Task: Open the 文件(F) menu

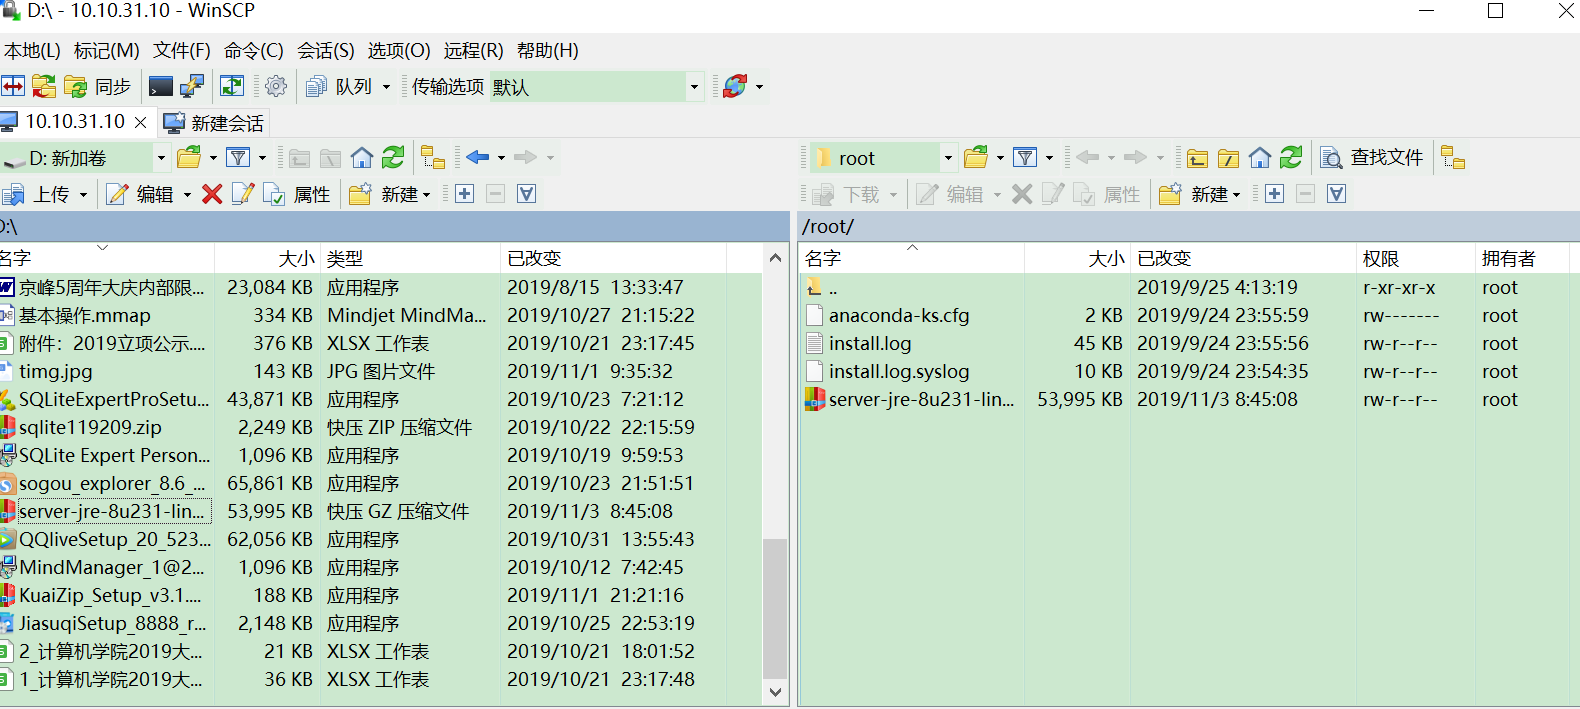Action: (x=182, y=51)
